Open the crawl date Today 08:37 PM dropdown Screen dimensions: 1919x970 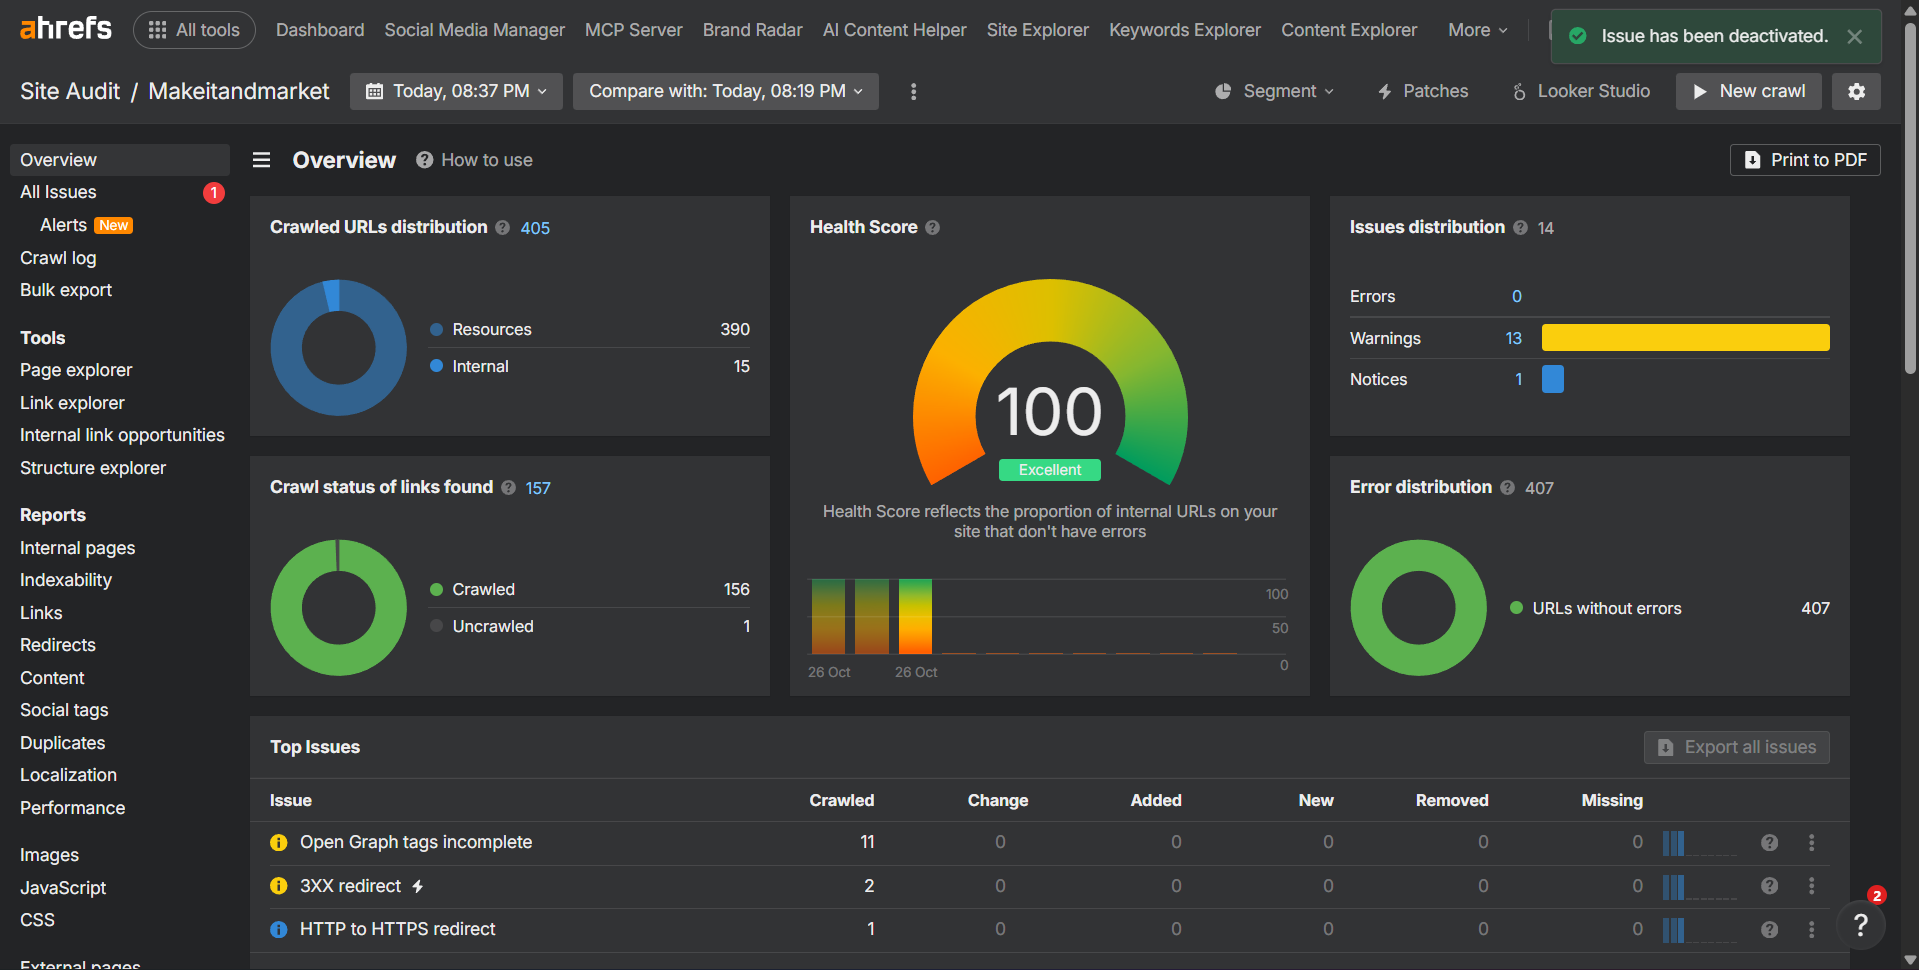[456, 91]
